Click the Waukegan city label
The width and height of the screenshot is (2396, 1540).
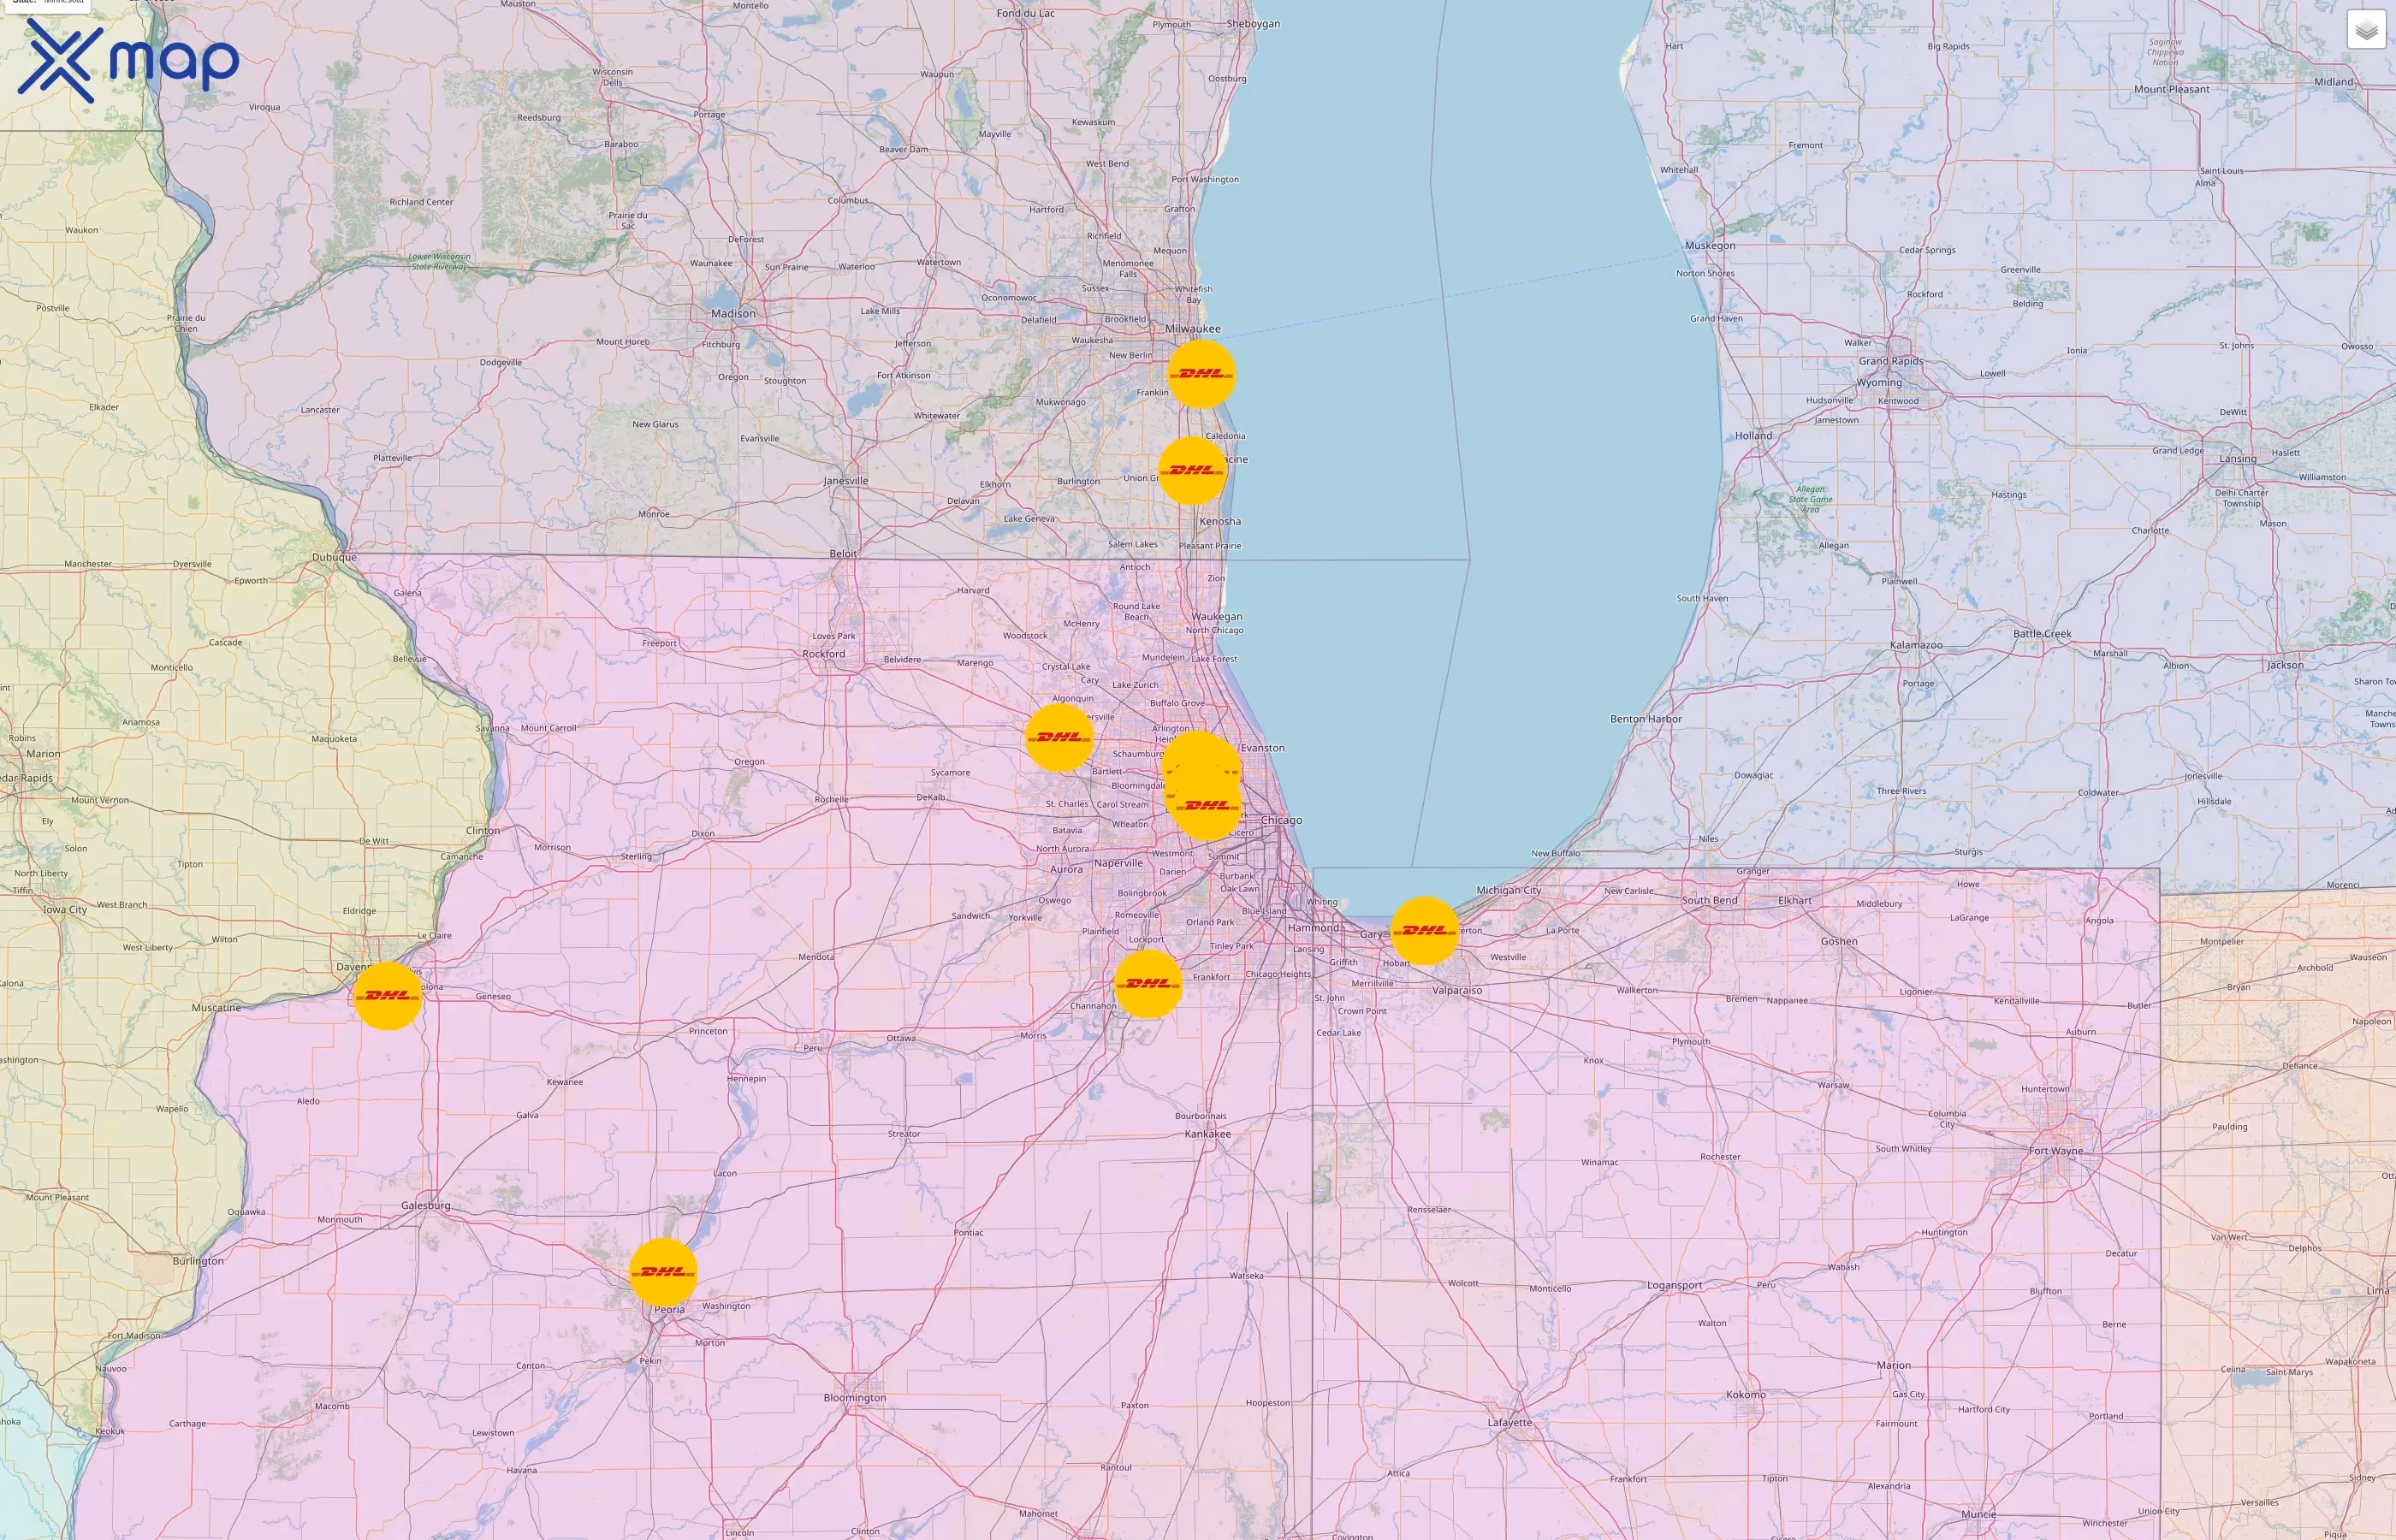(x=1217, y=617)
